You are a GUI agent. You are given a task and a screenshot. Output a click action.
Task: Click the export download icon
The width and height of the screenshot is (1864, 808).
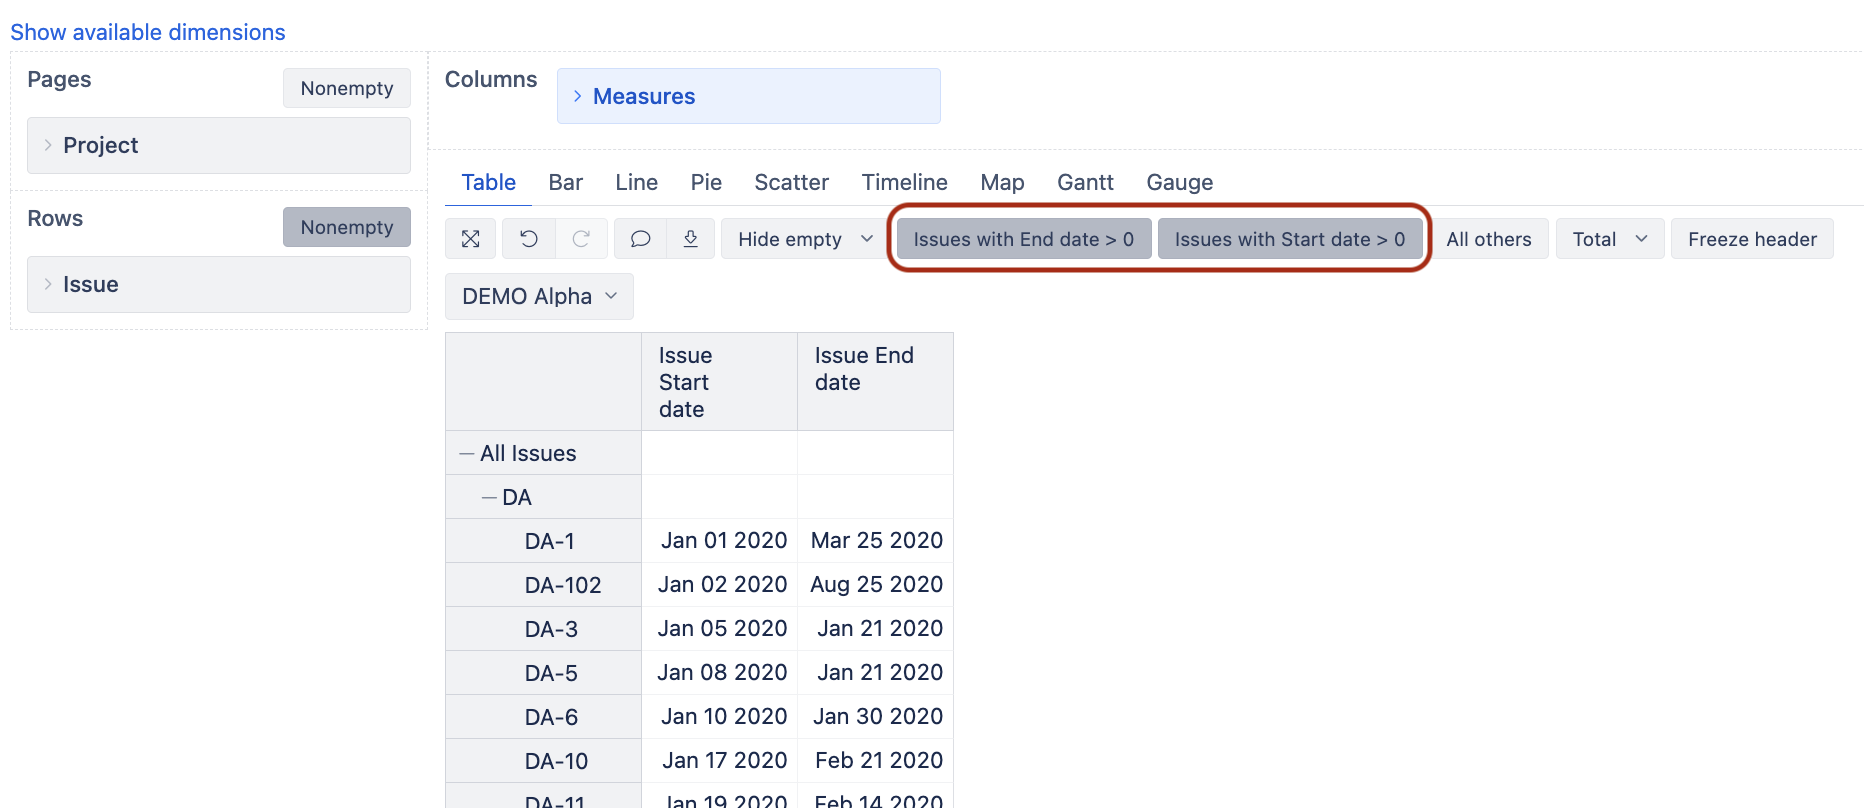690,239
